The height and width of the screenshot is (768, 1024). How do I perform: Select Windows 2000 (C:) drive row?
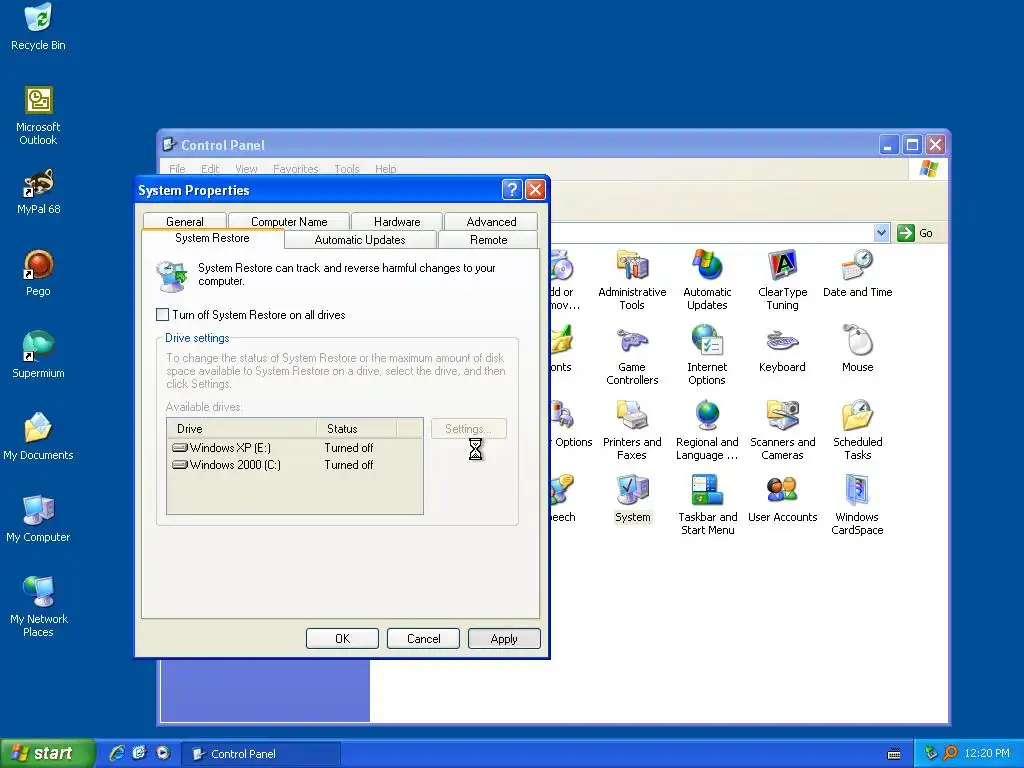click(x=295, y=465)
